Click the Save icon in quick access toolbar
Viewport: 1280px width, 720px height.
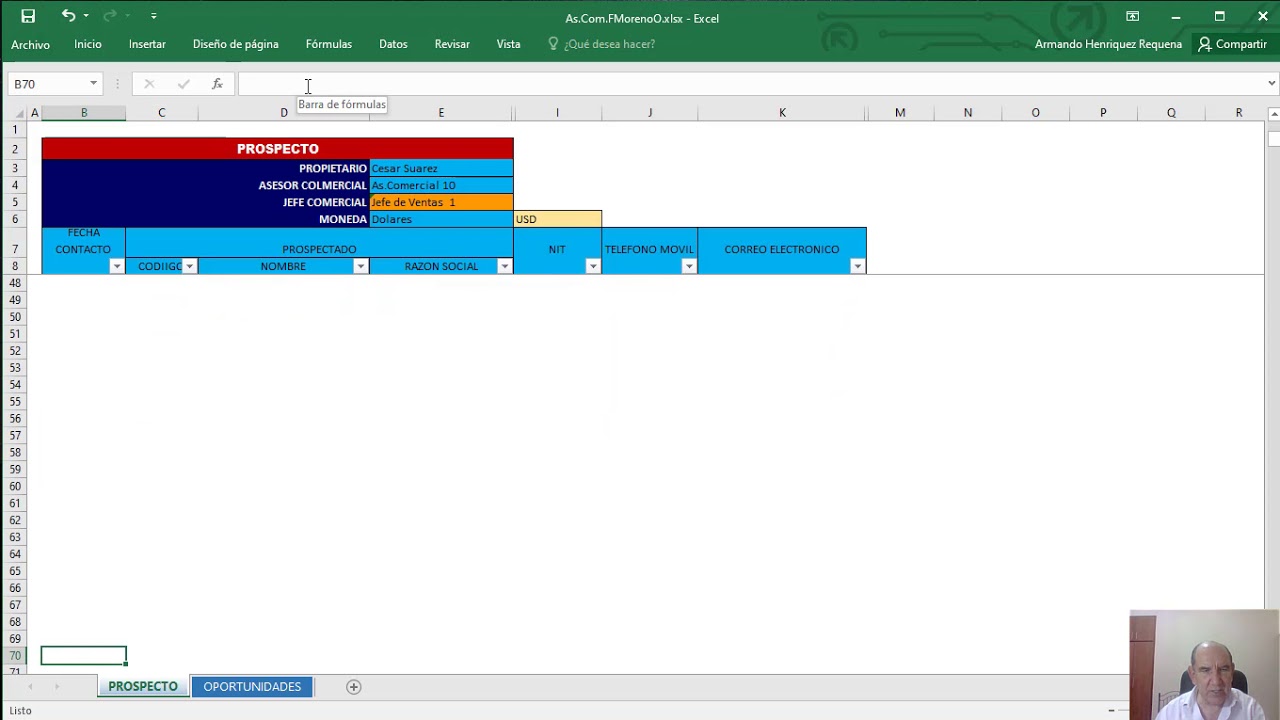click(x=28, y=16)
